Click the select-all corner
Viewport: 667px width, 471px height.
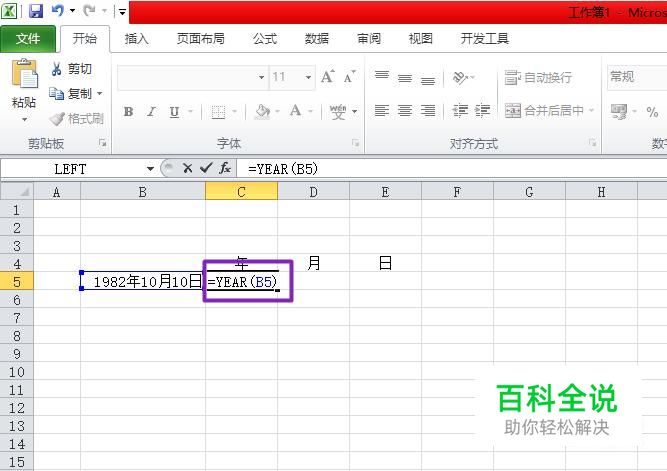17,191
